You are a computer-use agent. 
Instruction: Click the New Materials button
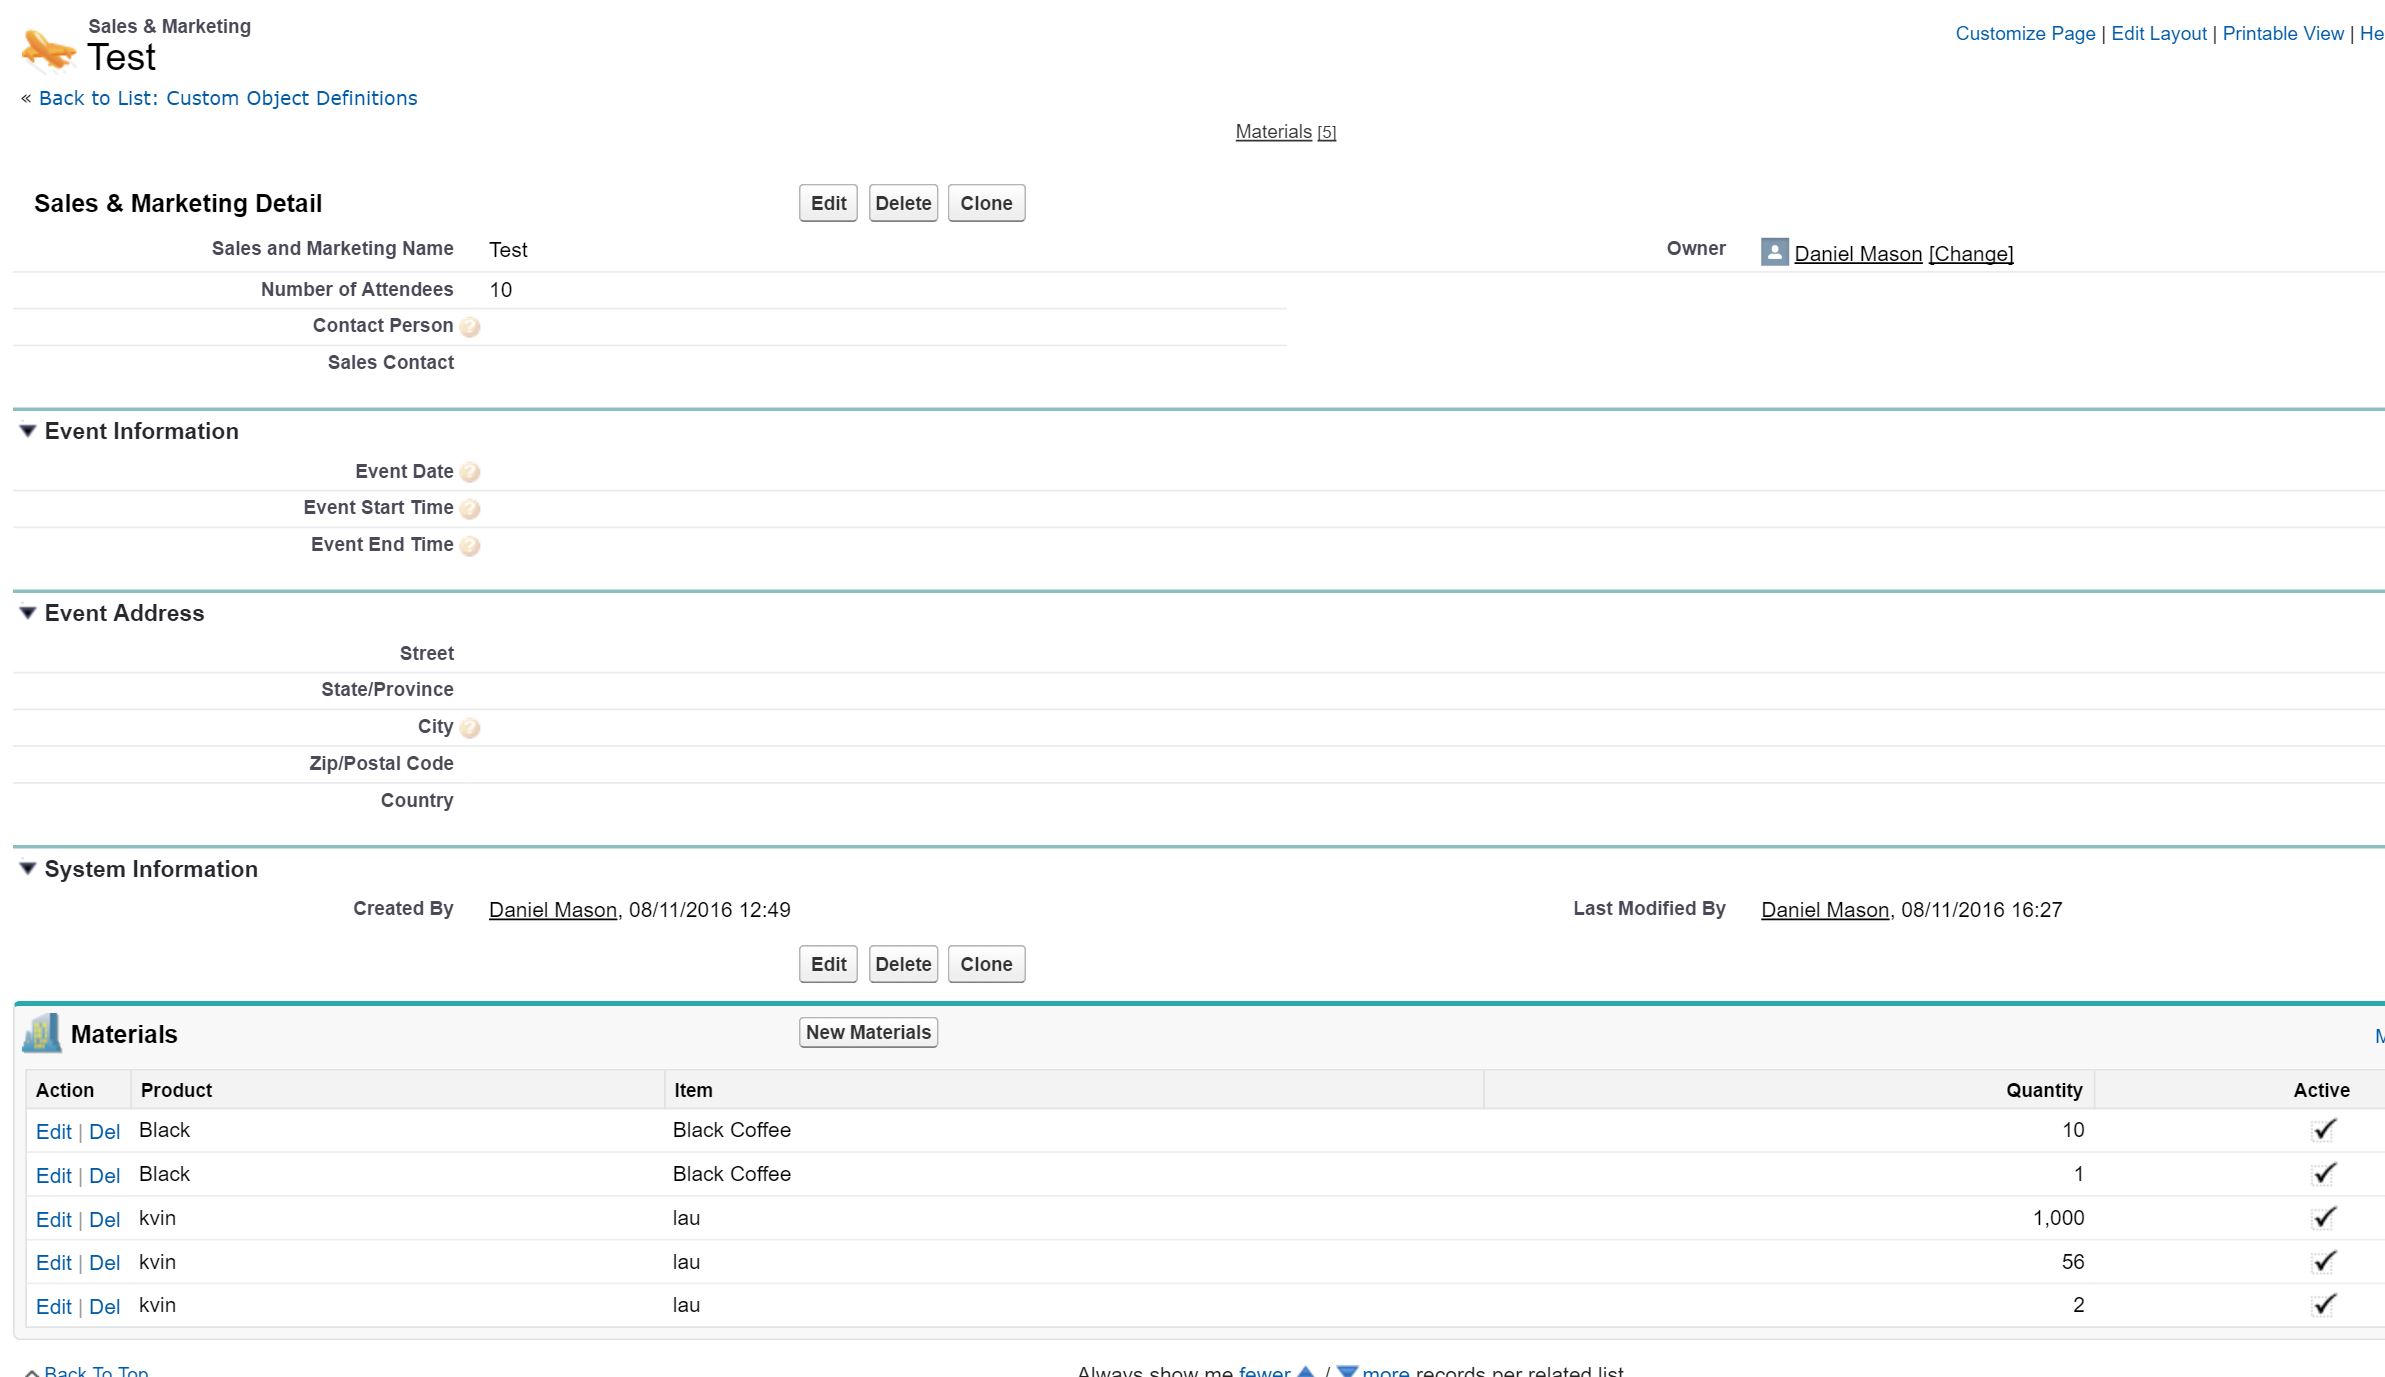click(868, 1032)
